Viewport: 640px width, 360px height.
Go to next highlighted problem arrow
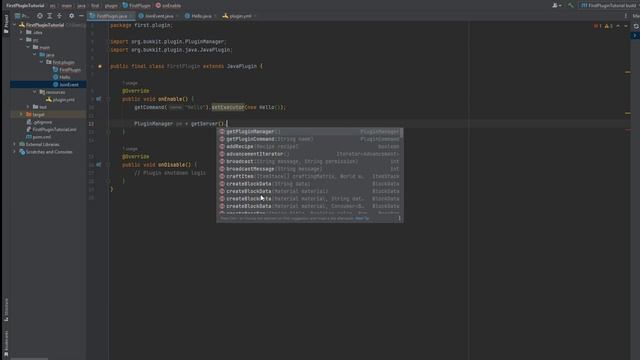click(626, 26)
